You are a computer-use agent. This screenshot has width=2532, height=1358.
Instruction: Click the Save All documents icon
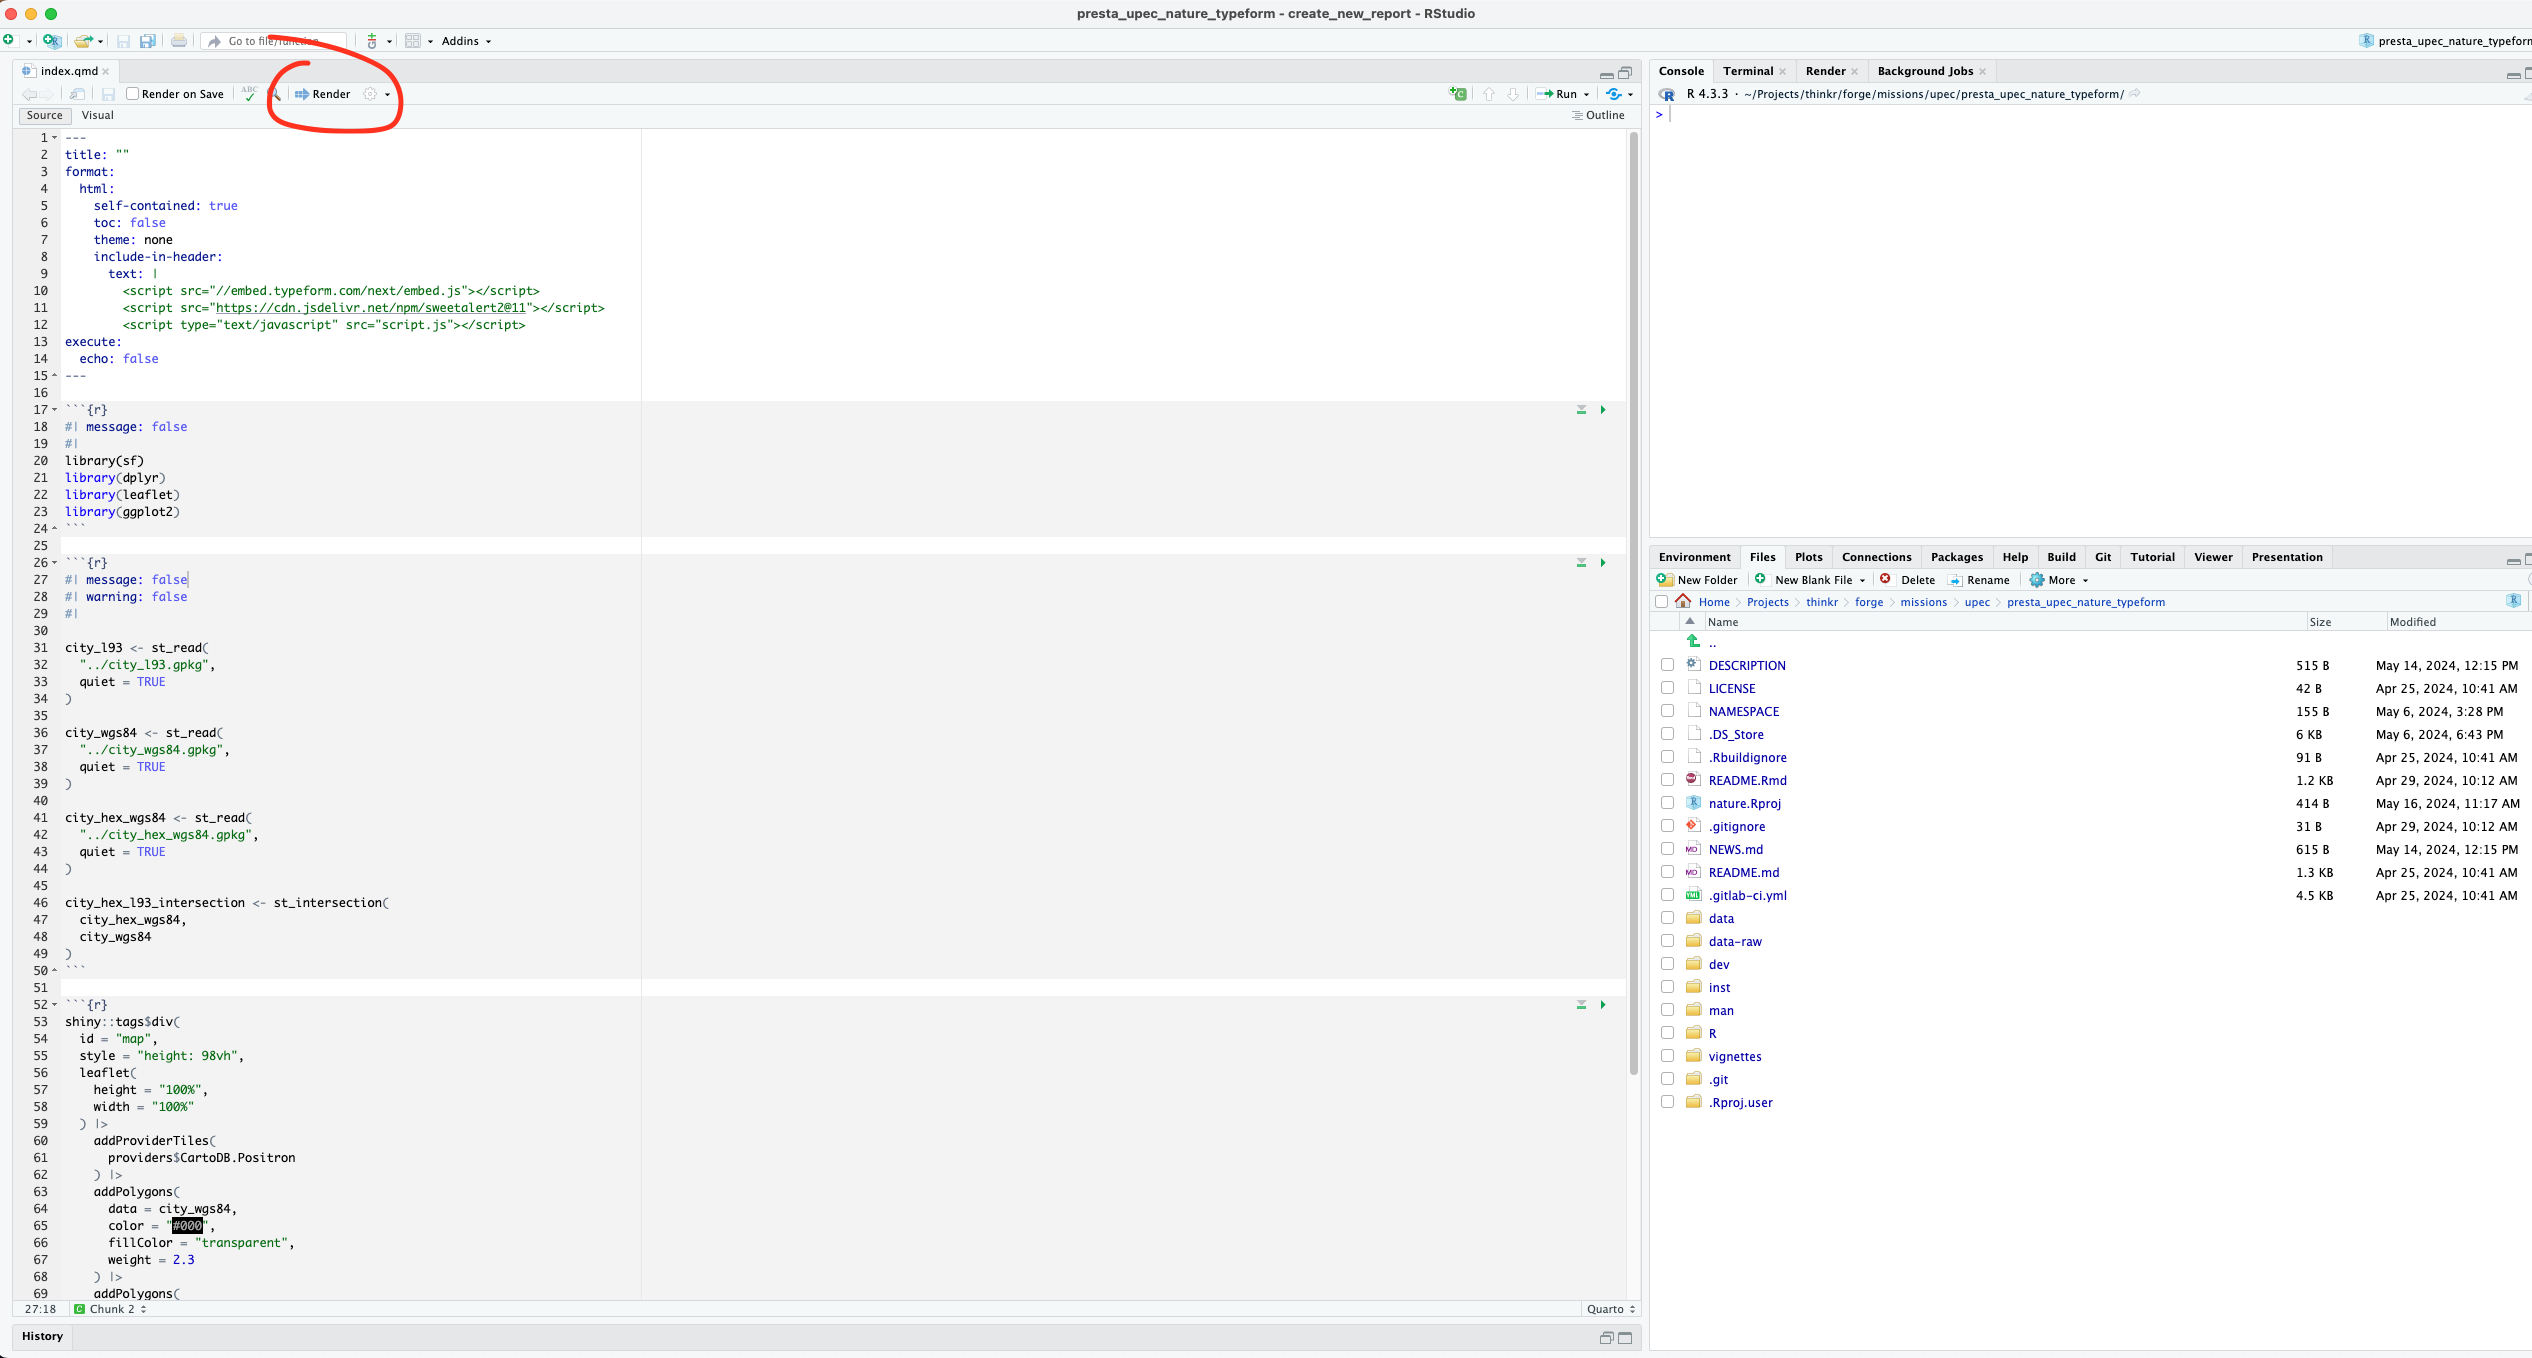point(148,41)
